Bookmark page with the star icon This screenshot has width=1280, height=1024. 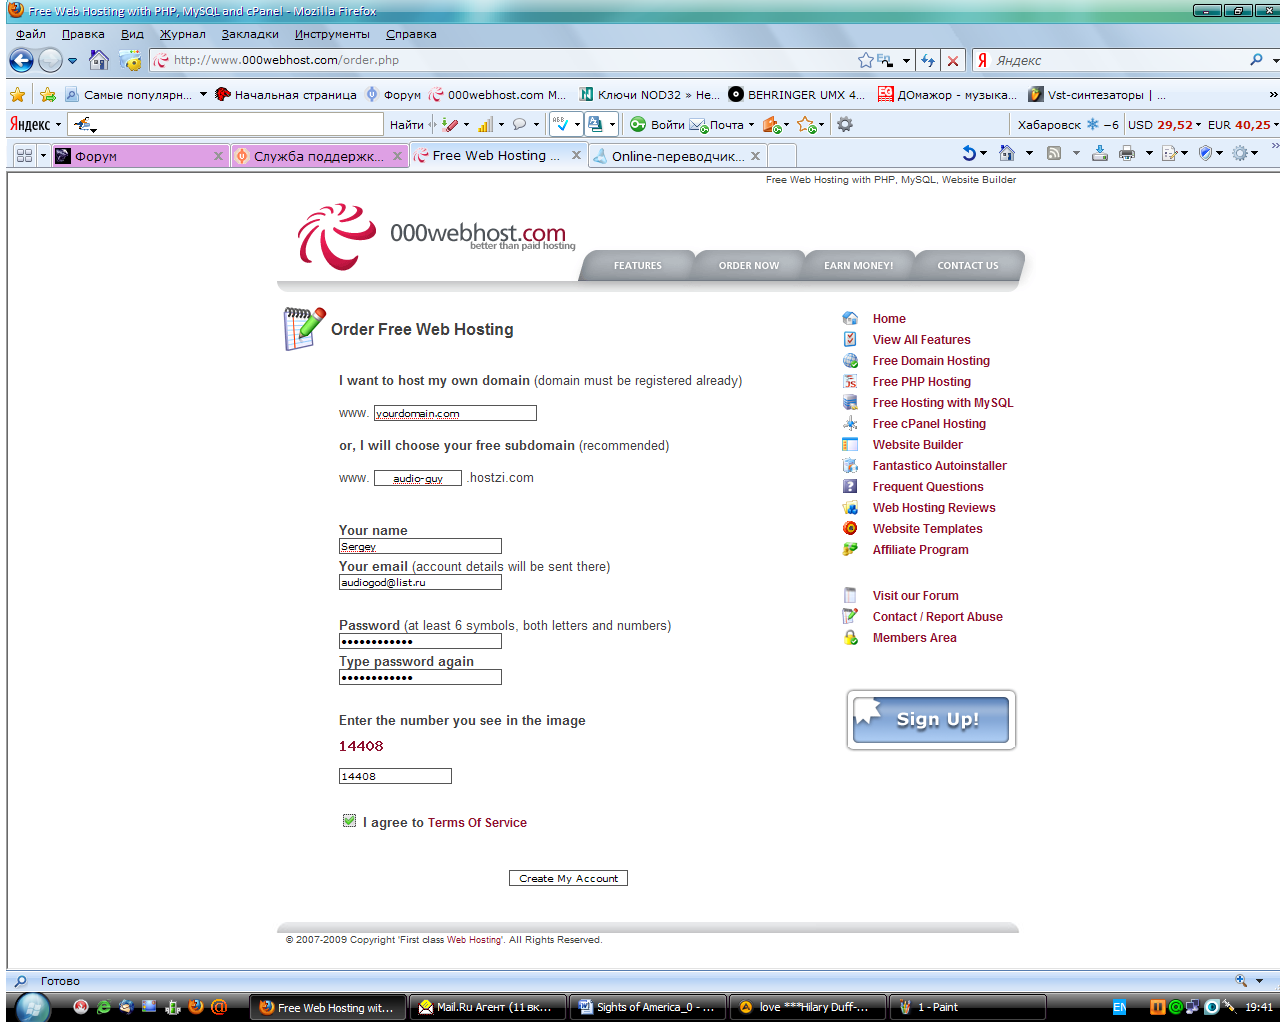(865, 61)
